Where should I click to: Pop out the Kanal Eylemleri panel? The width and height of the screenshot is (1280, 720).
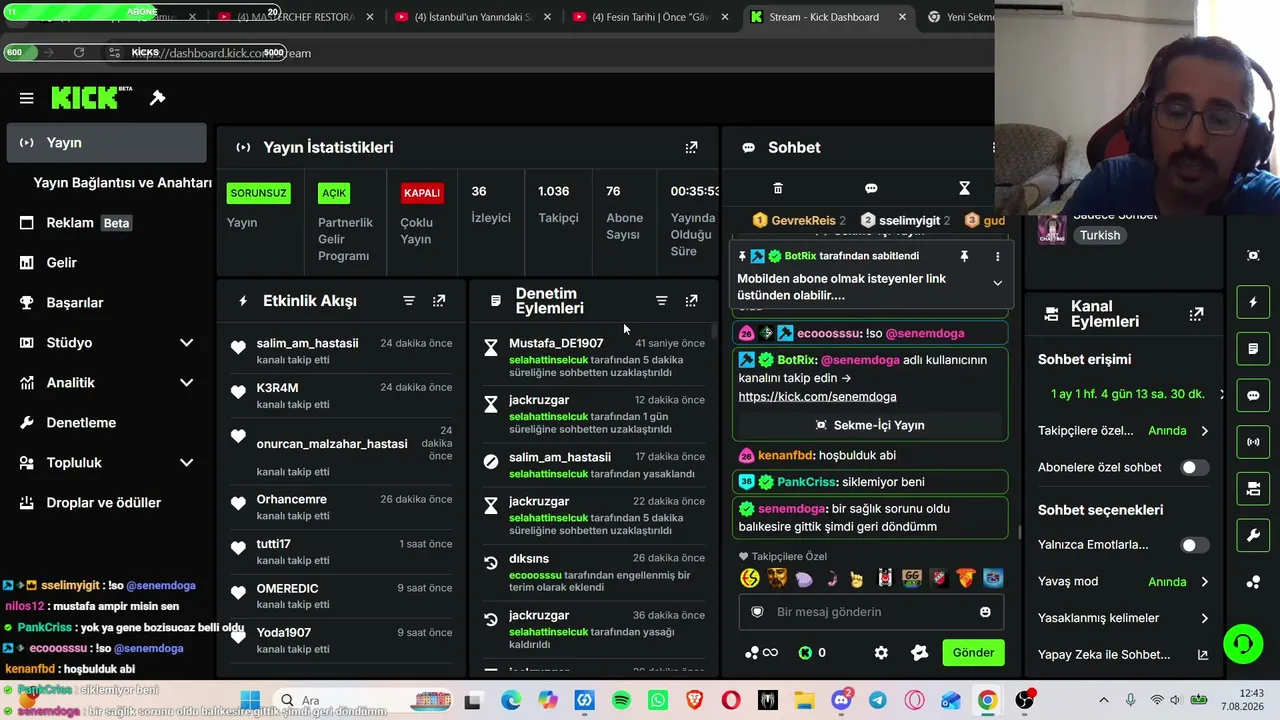[x=1196, y=314]
